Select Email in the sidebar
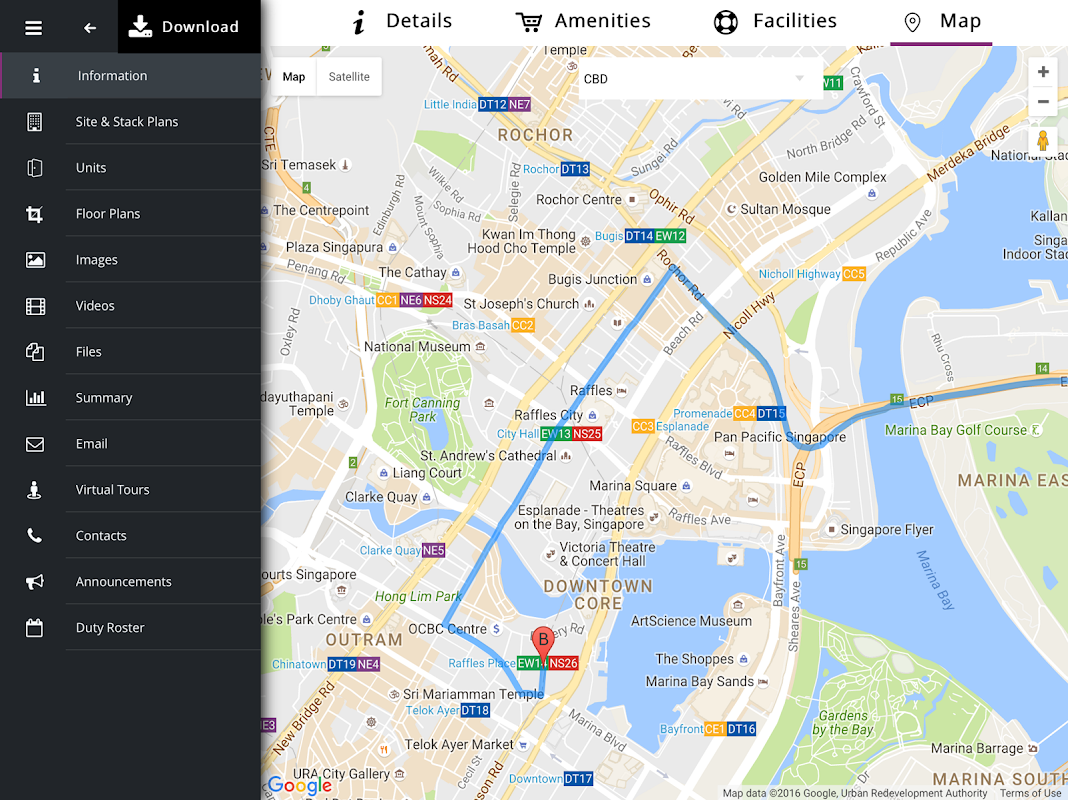 (131, 444)
